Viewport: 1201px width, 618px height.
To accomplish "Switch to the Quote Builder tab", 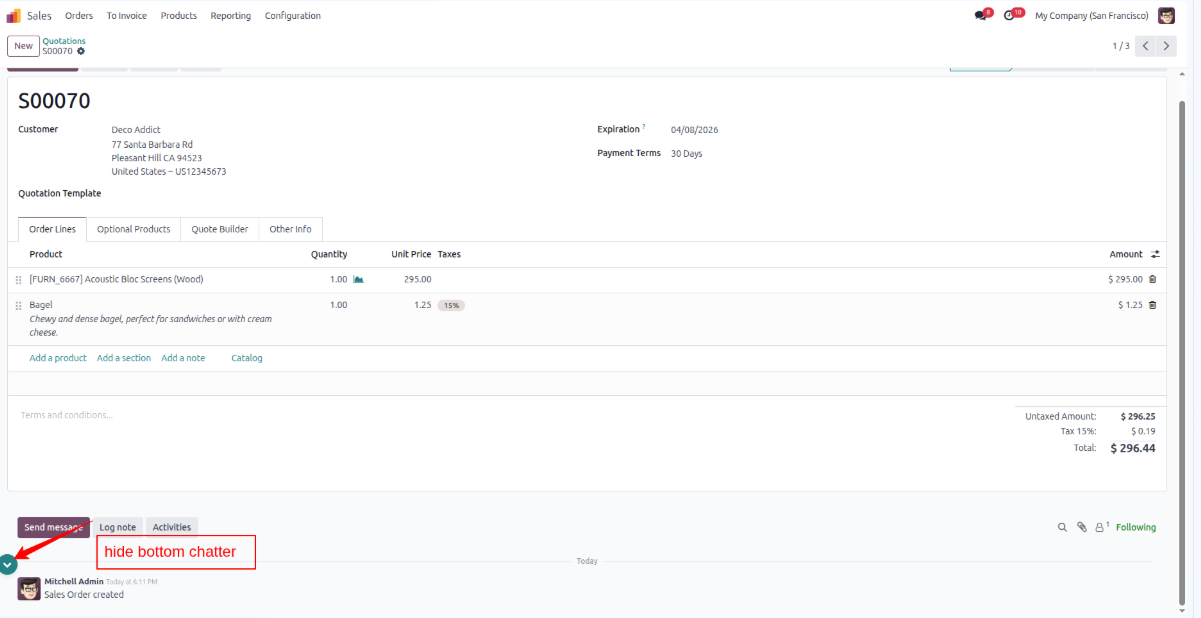I will [220, 229].
